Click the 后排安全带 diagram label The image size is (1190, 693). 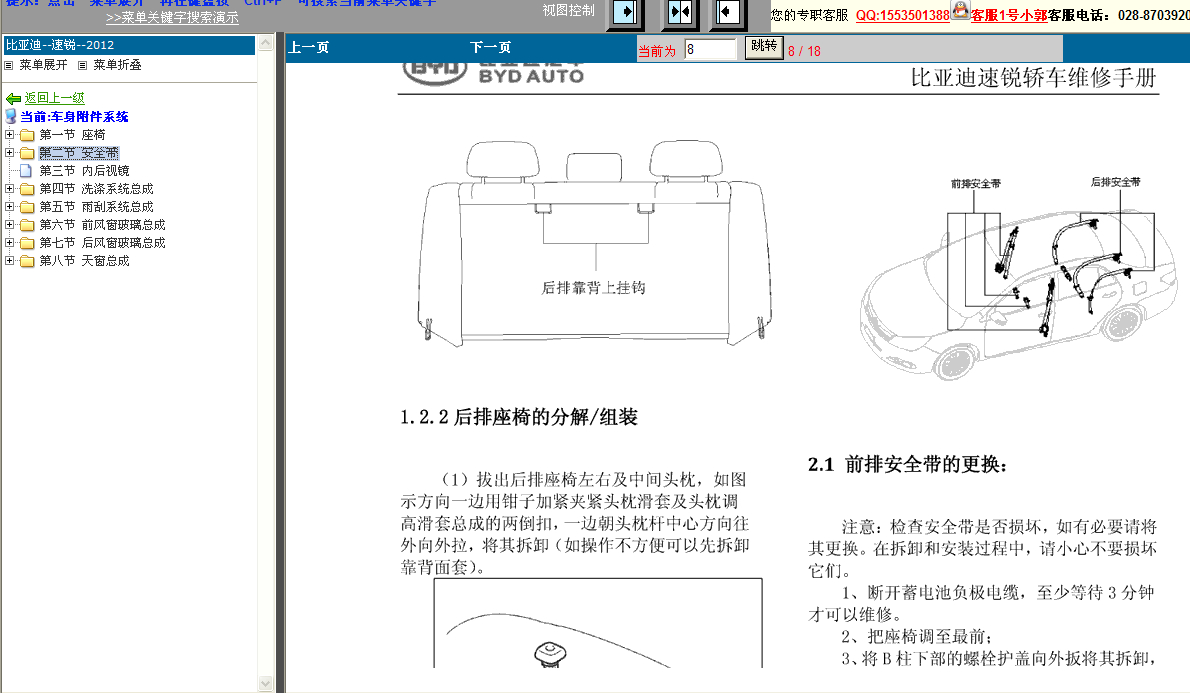1115,182
